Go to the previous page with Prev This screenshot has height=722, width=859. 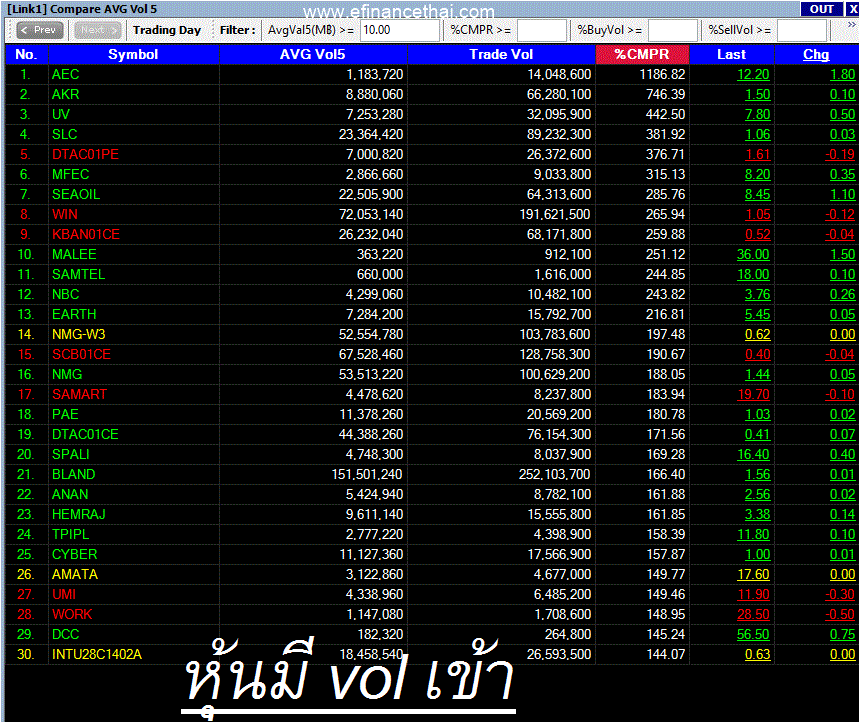(39, 30)
